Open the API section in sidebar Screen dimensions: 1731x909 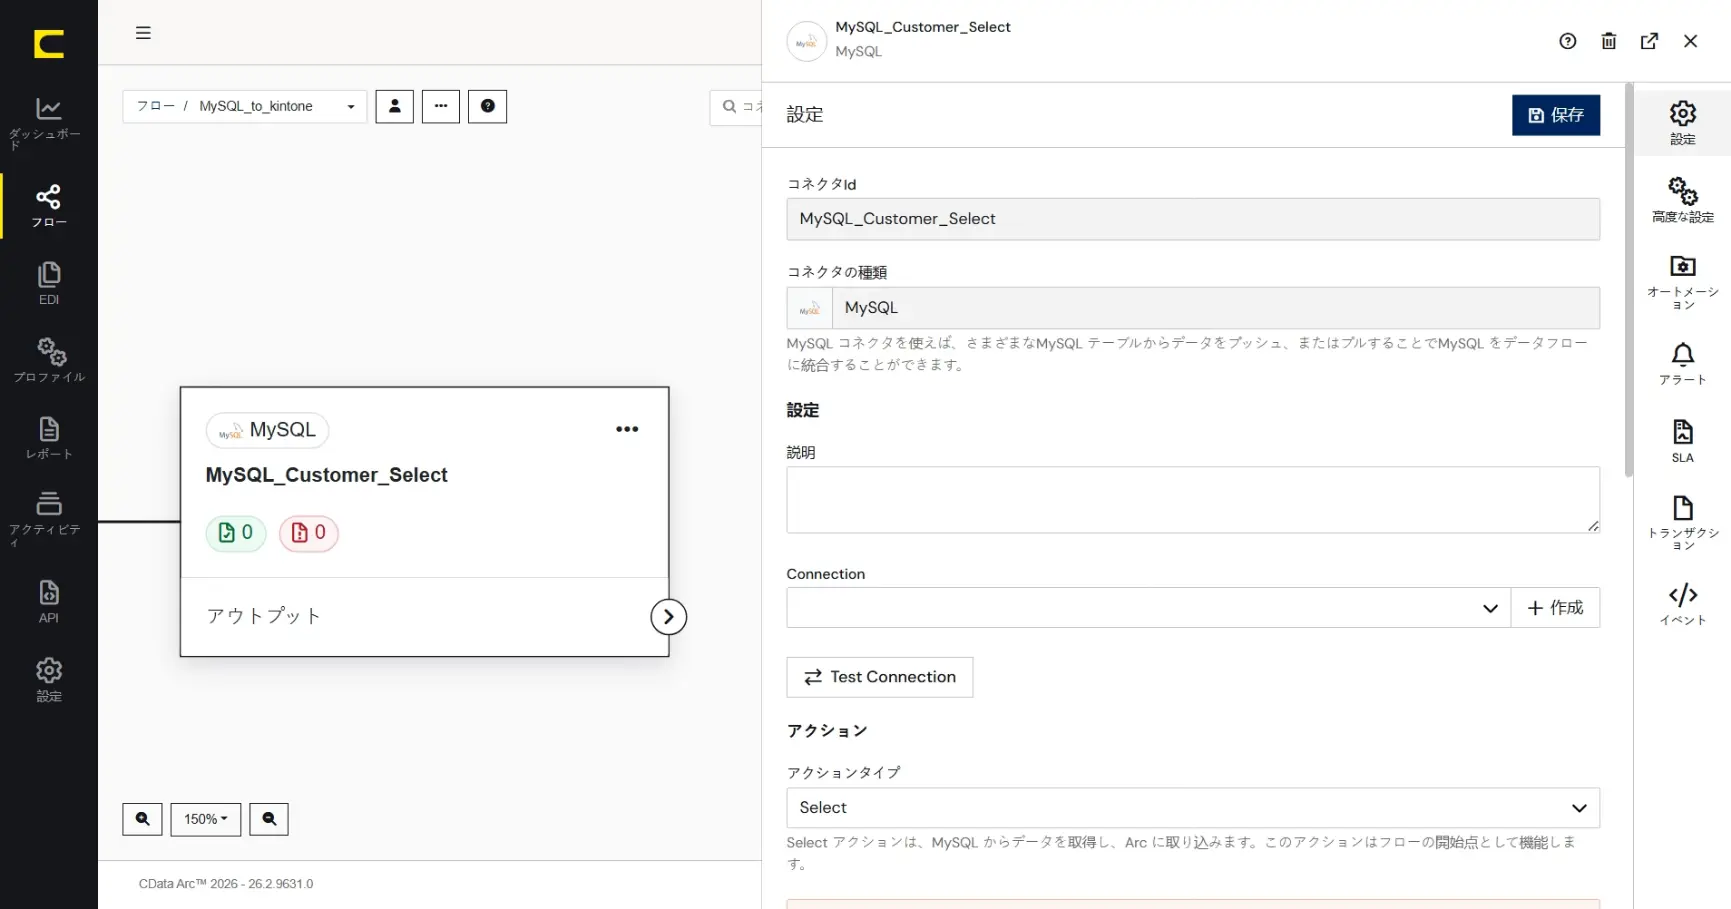tap(48, 602)
